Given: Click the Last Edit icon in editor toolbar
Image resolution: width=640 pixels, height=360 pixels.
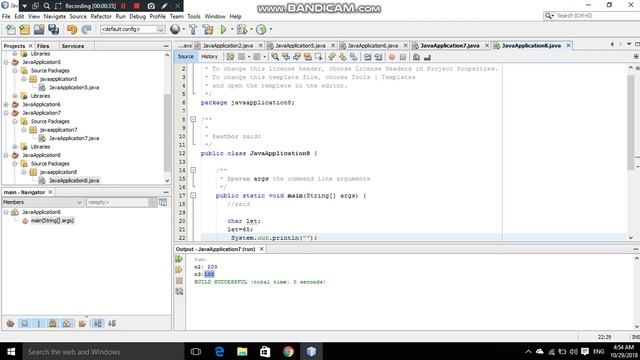Looking at the screenshot, I should (231, 57).
